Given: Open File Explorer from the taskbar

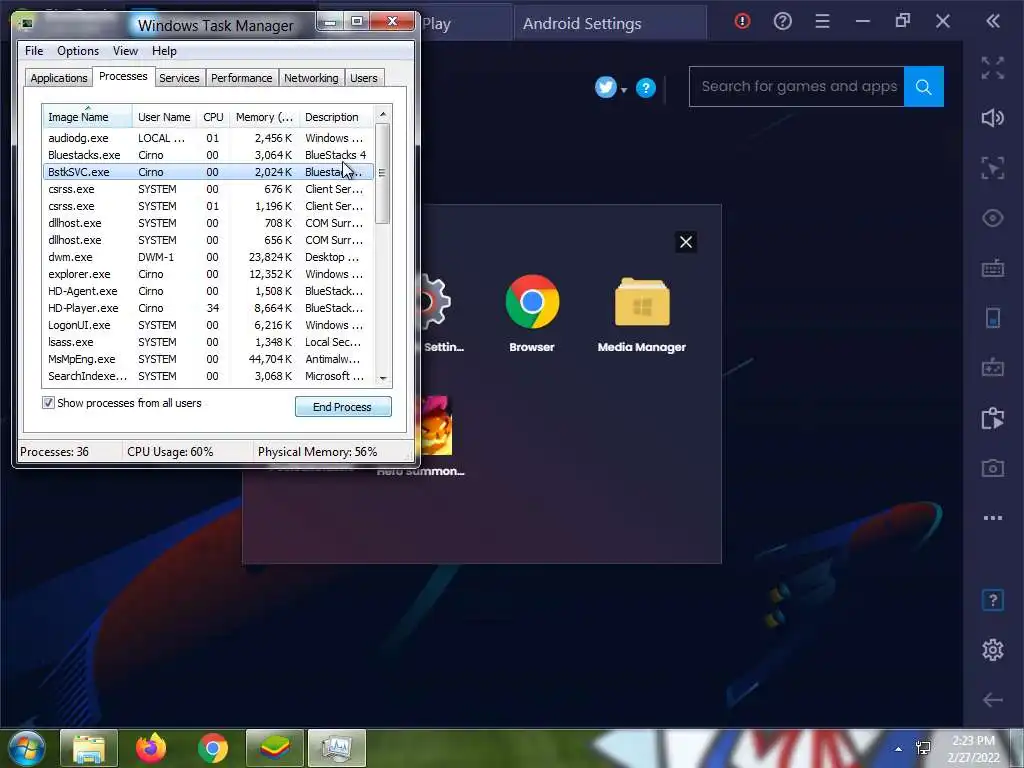Looking at the screenshot, I should (89, 748).
